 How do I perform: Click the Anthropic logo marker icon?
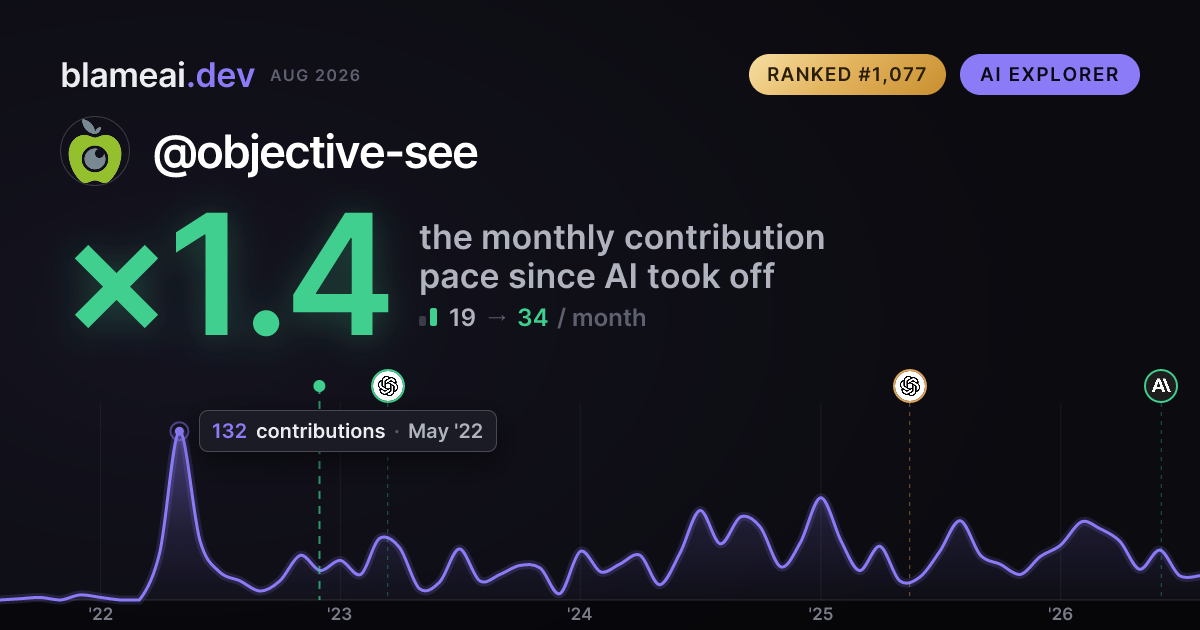pos(1161,385)
